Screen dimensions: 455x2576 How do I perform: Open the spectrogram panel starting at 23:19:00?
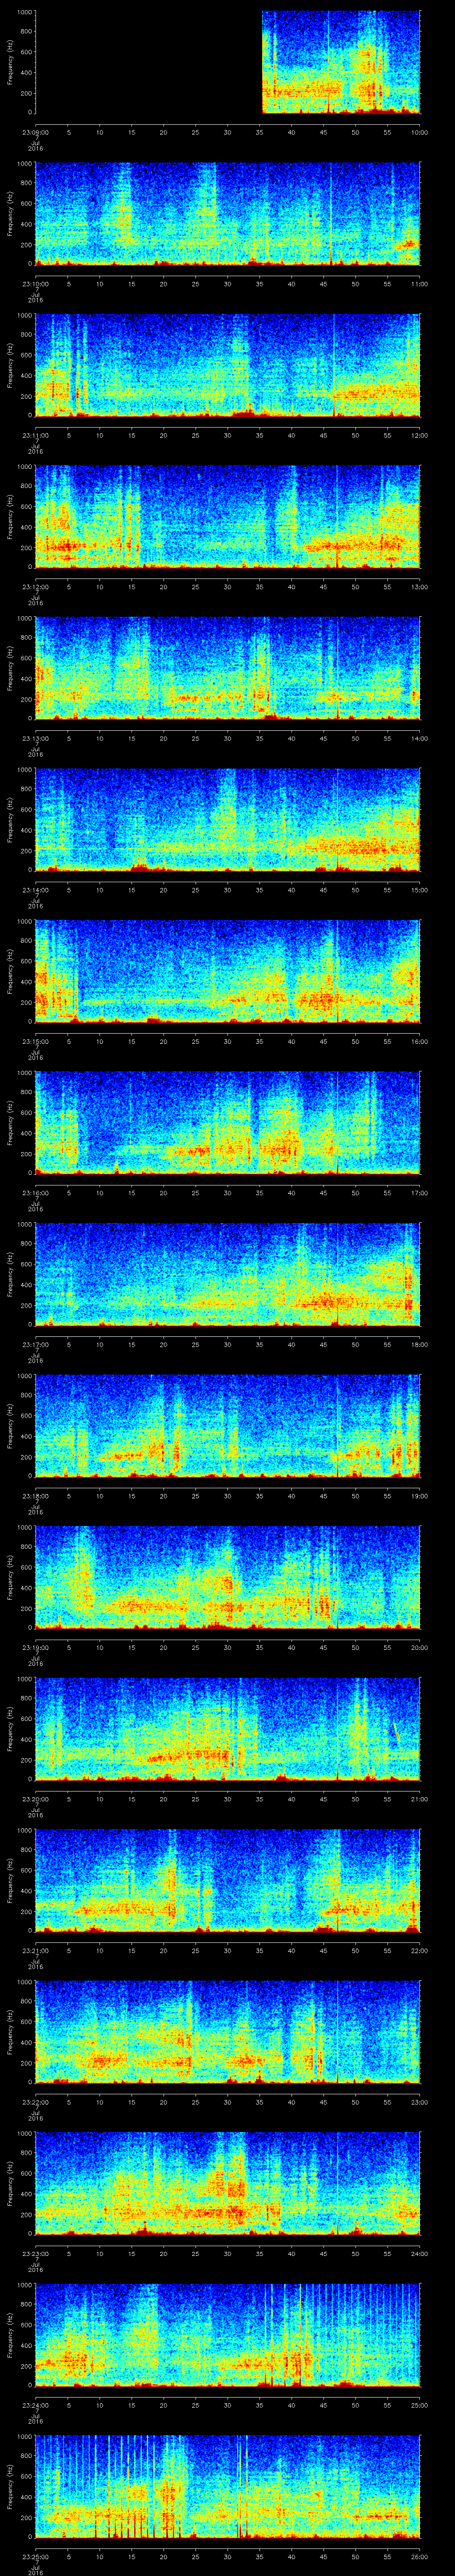(228, 1578)
